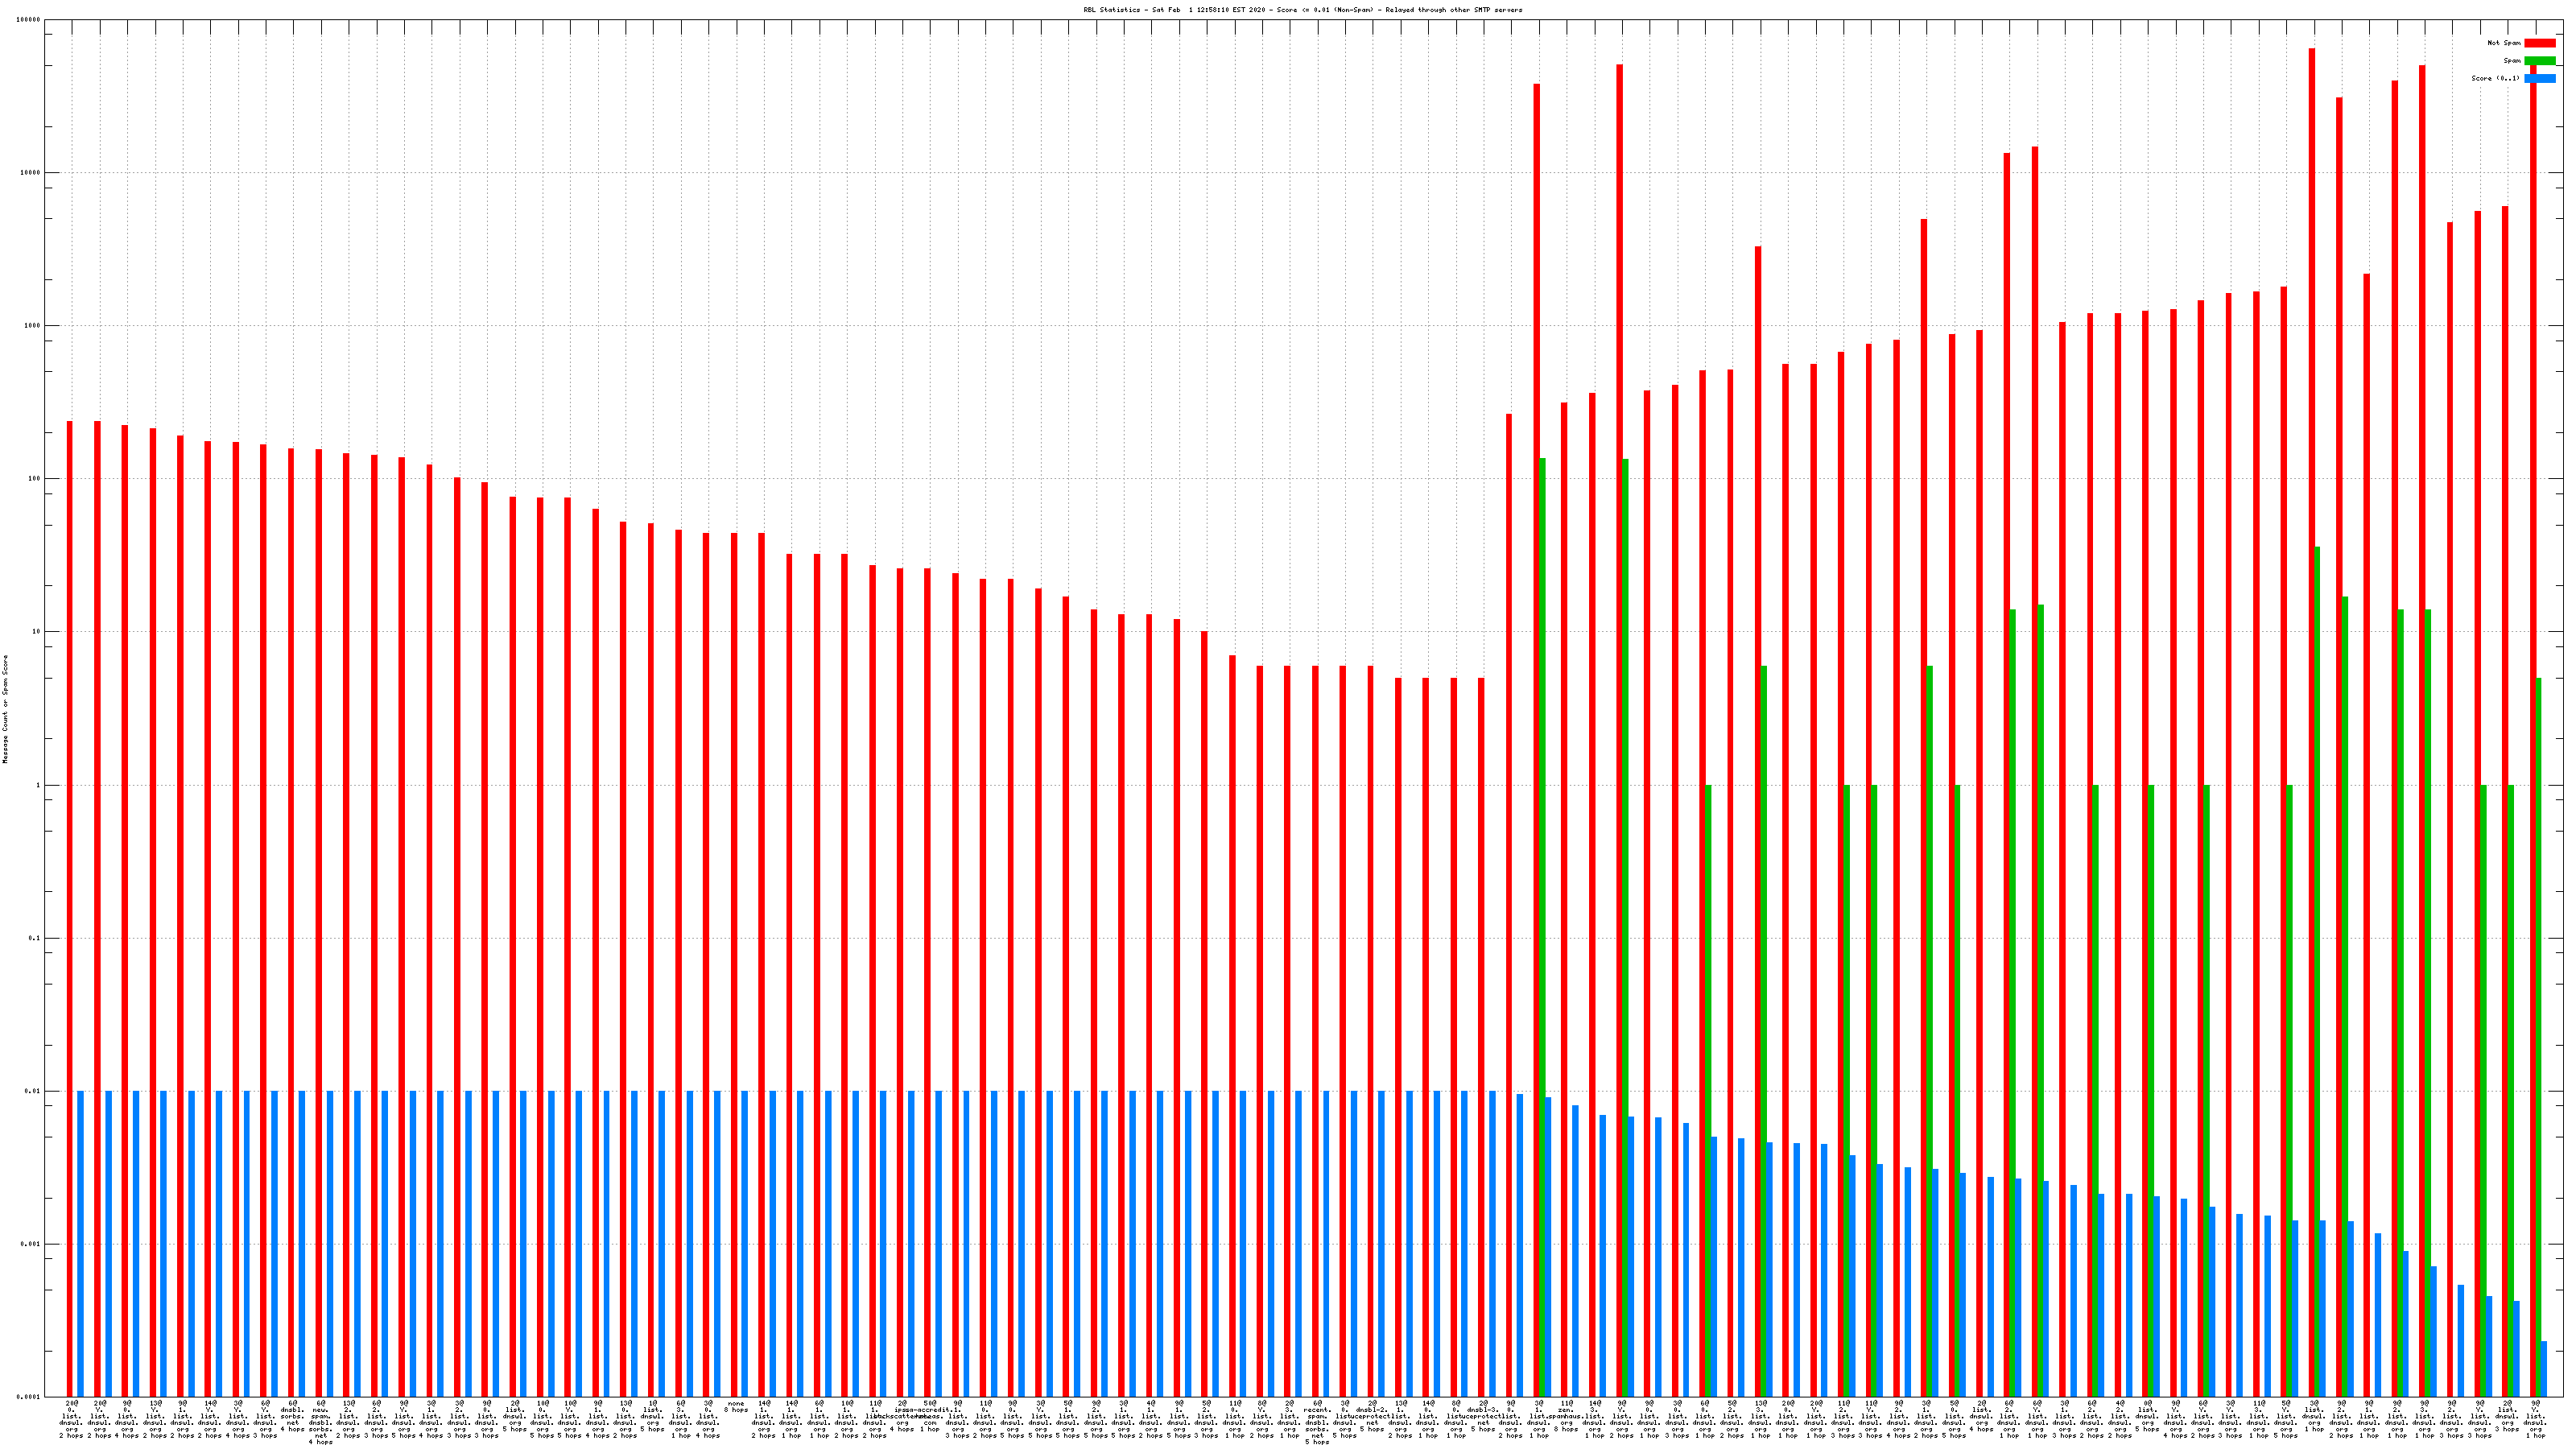
Task: Click the 0.0001 y-axis tick label
Action: (x=29, y=1397)
